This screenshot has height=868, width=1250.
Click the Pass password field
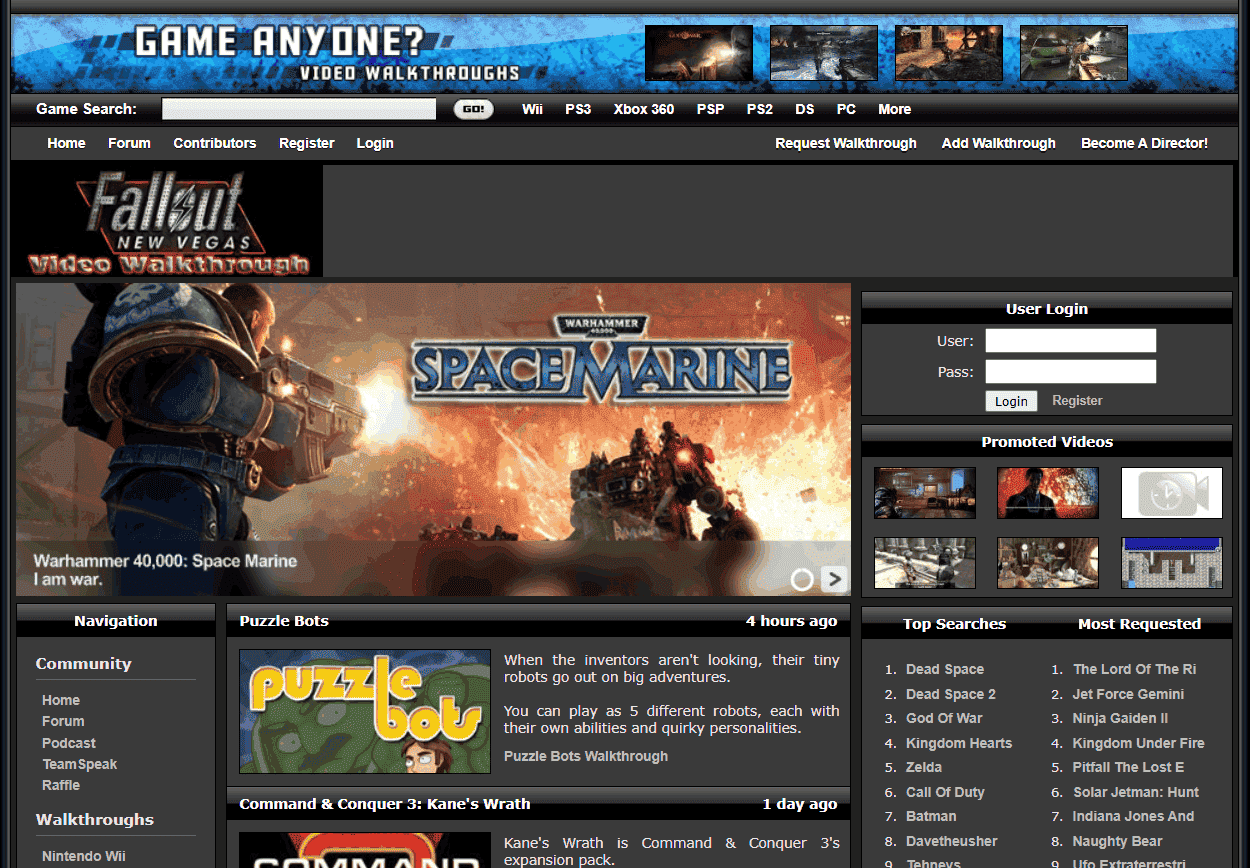[x=1070, y=372]
